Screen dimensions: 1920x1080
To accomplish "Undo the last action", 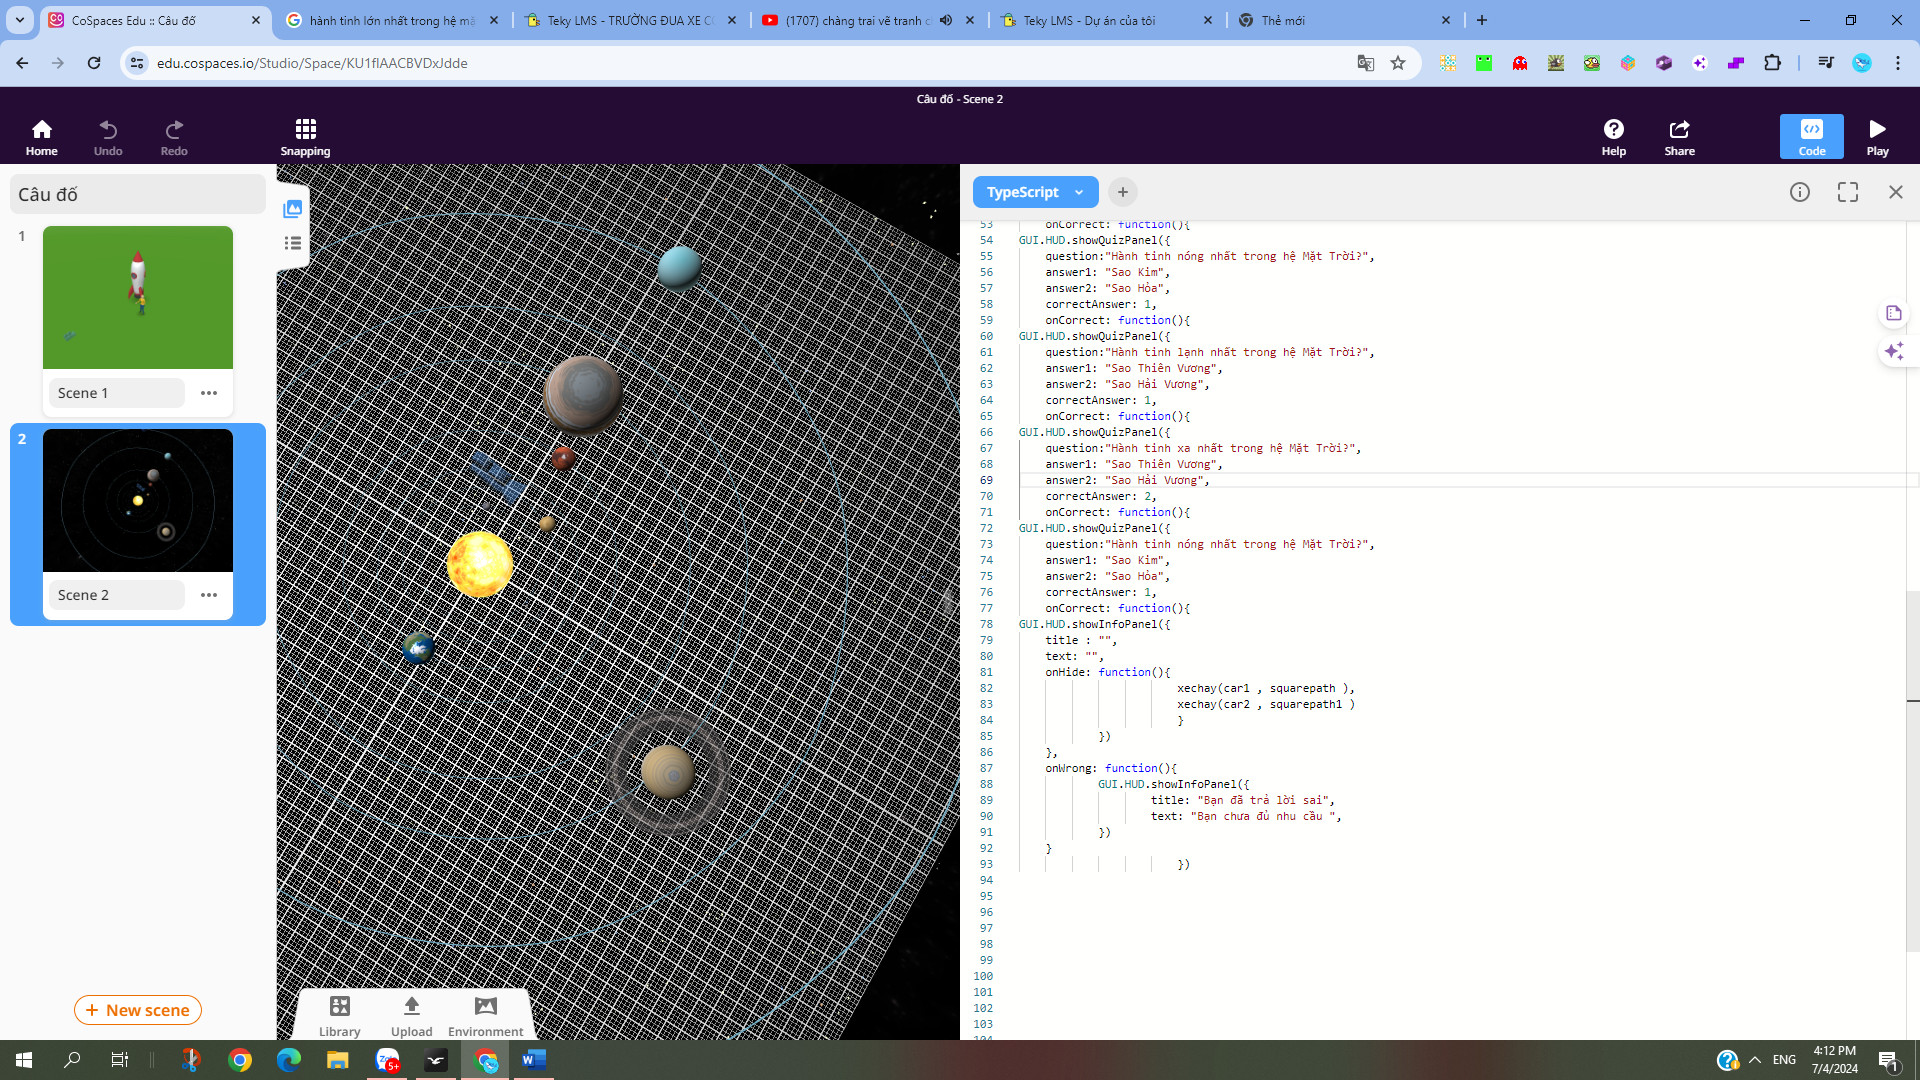I will (108, 137).
